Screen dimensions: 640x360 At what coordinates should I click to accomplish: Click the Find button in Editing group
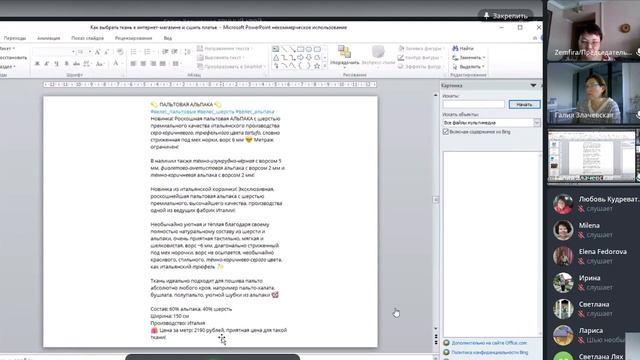pos(463,48)
